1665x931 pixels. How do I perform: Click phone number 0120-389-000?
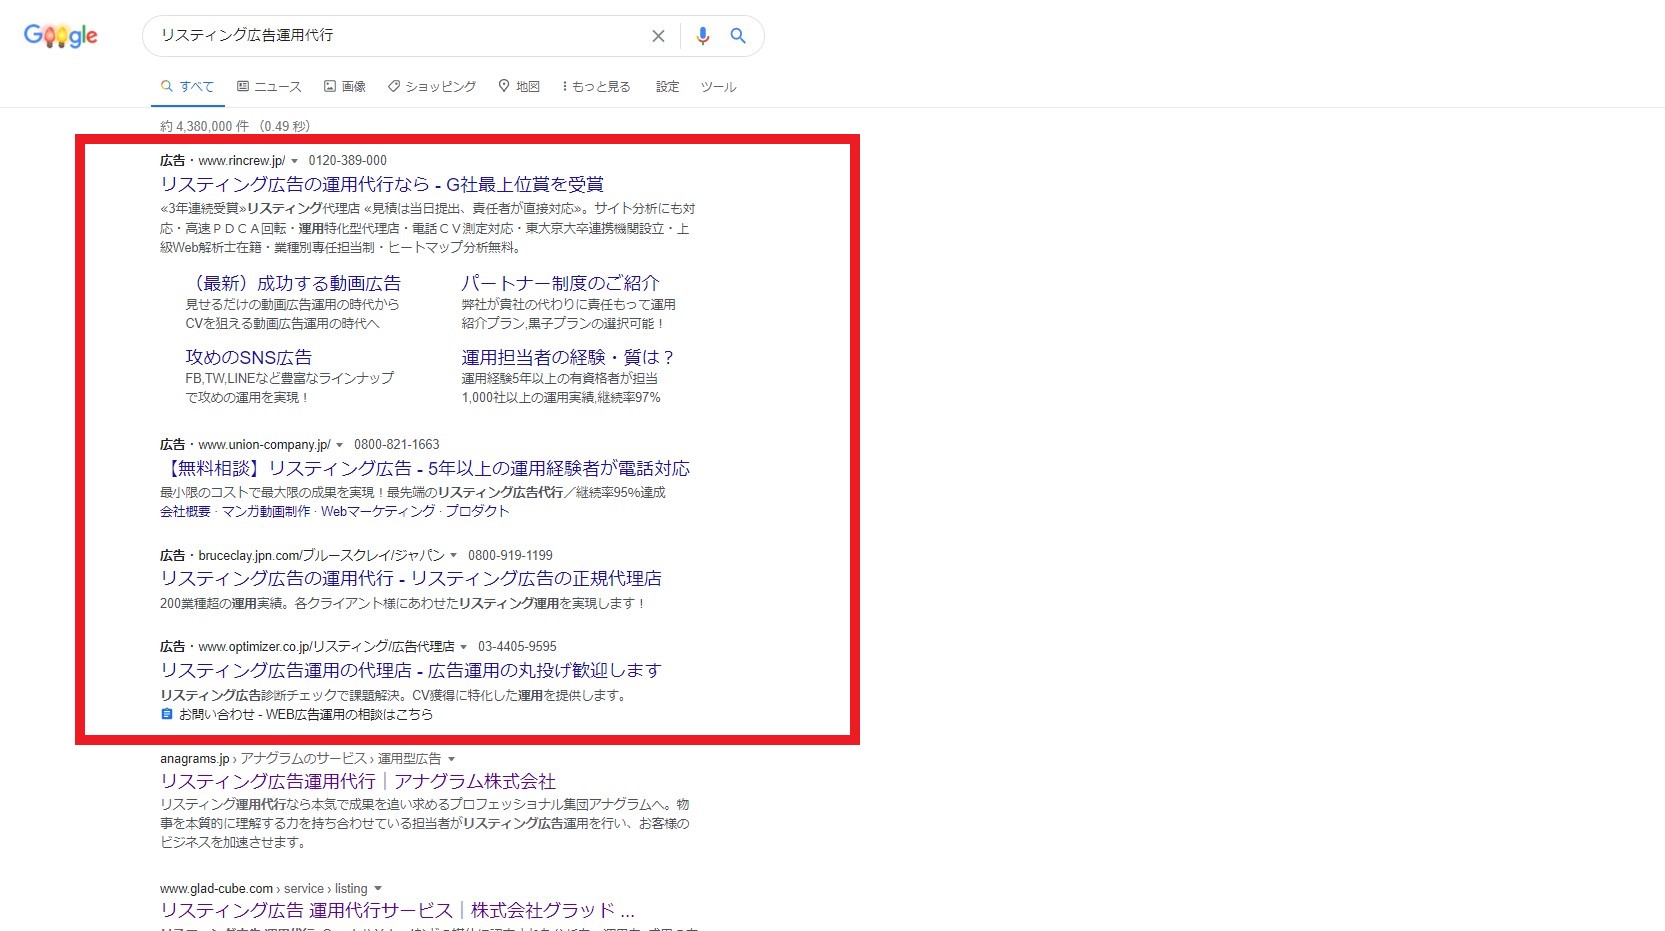click(x=347, y=160)
